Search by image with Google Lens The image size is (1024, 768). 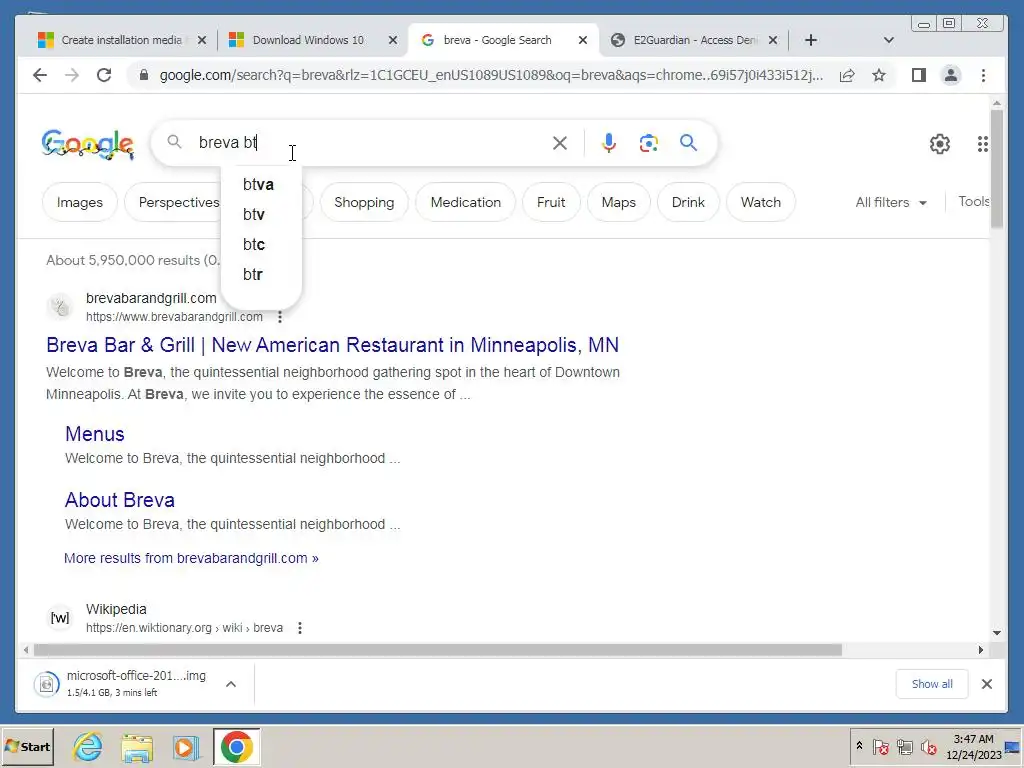pyautogui.click(x=648, y=142)
